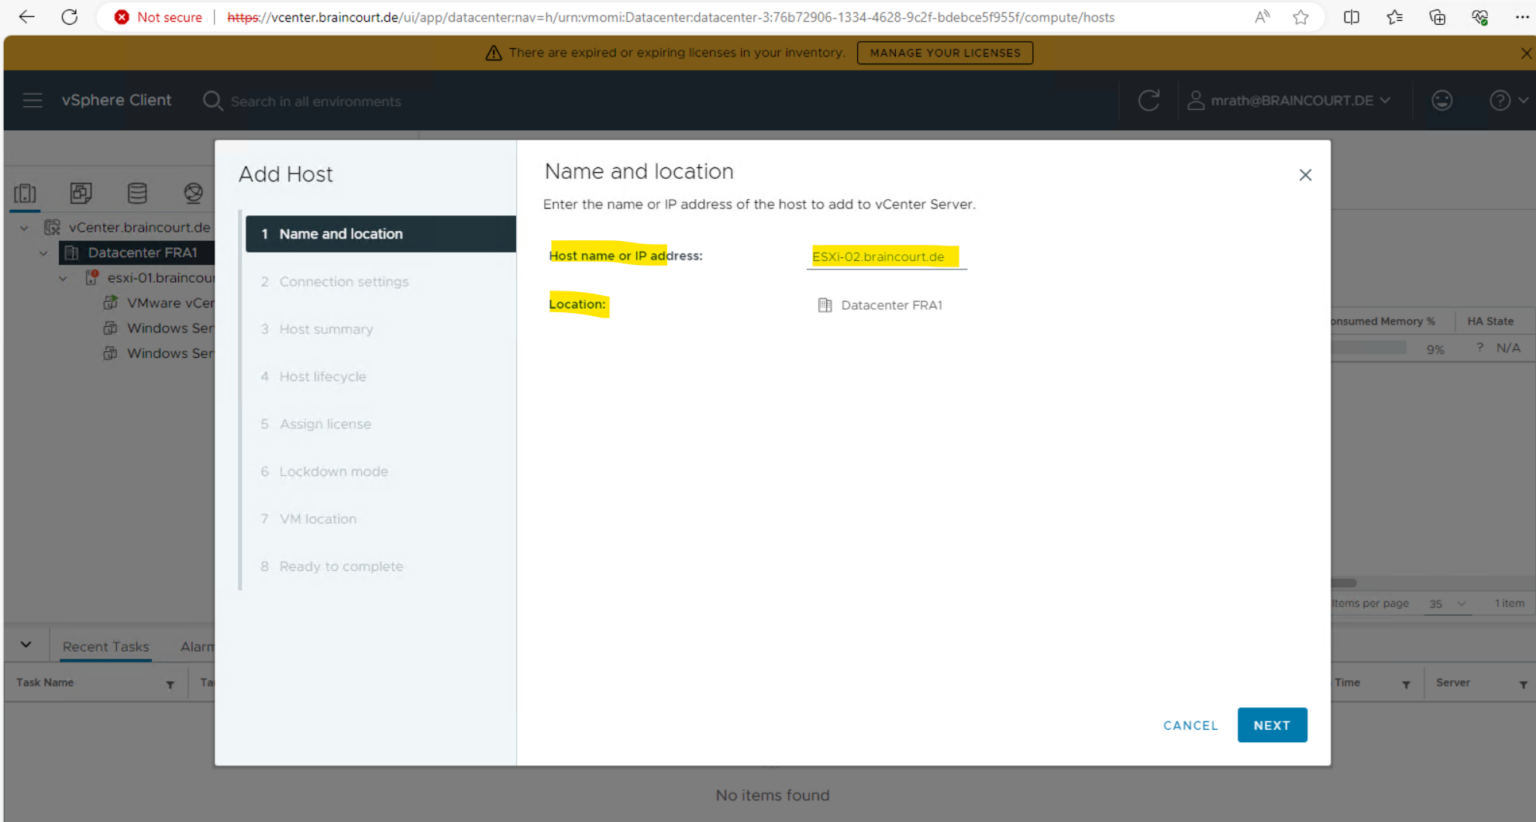Switch to the Storage inventory icon
Image resolution: width=1536 pixels, height=822 pixels.
137,193
